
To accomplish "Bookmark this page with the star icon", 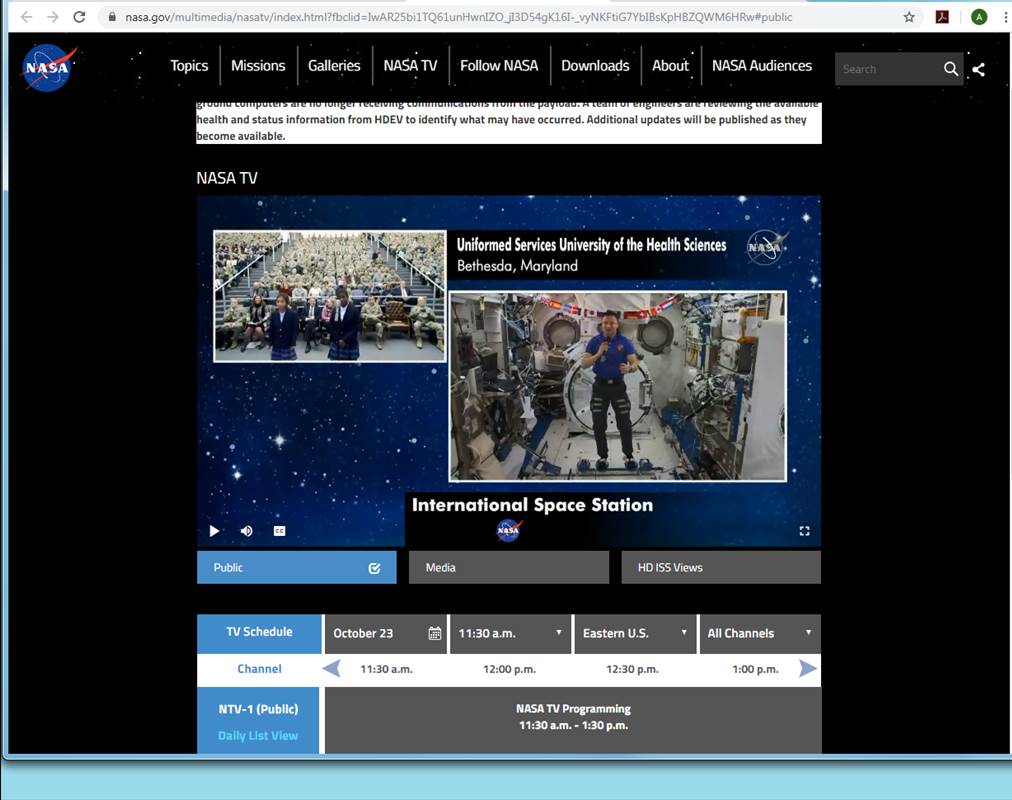I will click(x=909, y=17).
